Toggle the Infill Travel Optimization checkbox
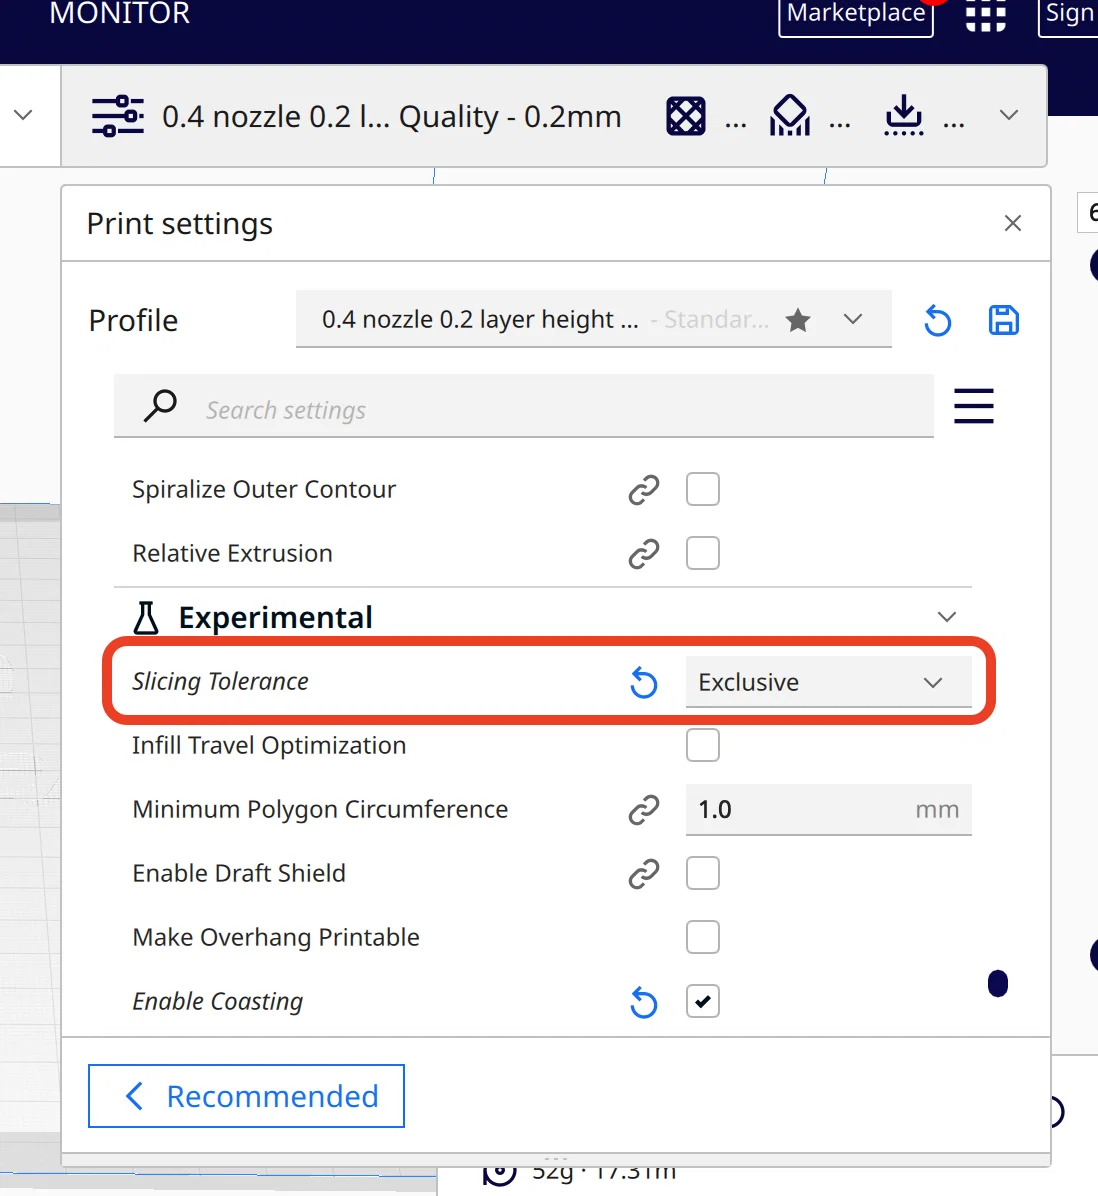 click(x=703, y=746)
